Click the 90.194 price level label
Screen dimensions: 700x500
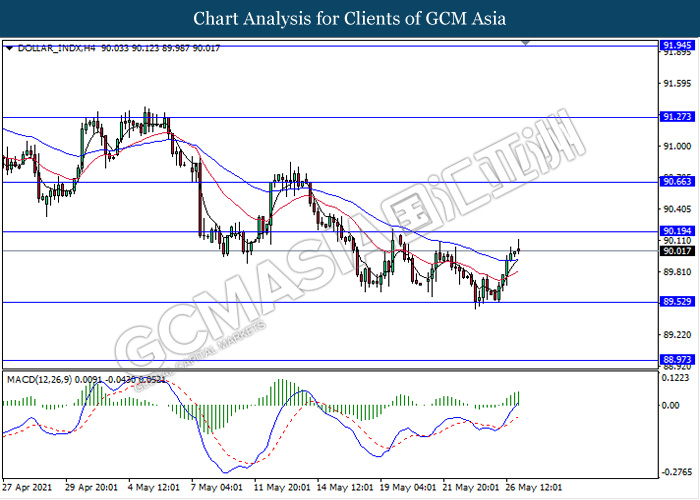point(676,232)
